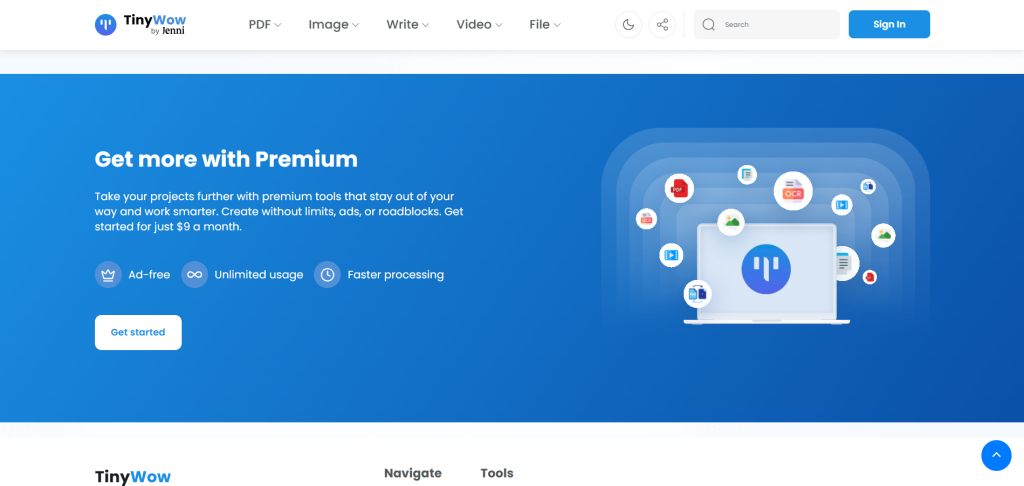Click the 'Faster processing' label text
Screen dimensions: 1024x486
coord(396,275)
